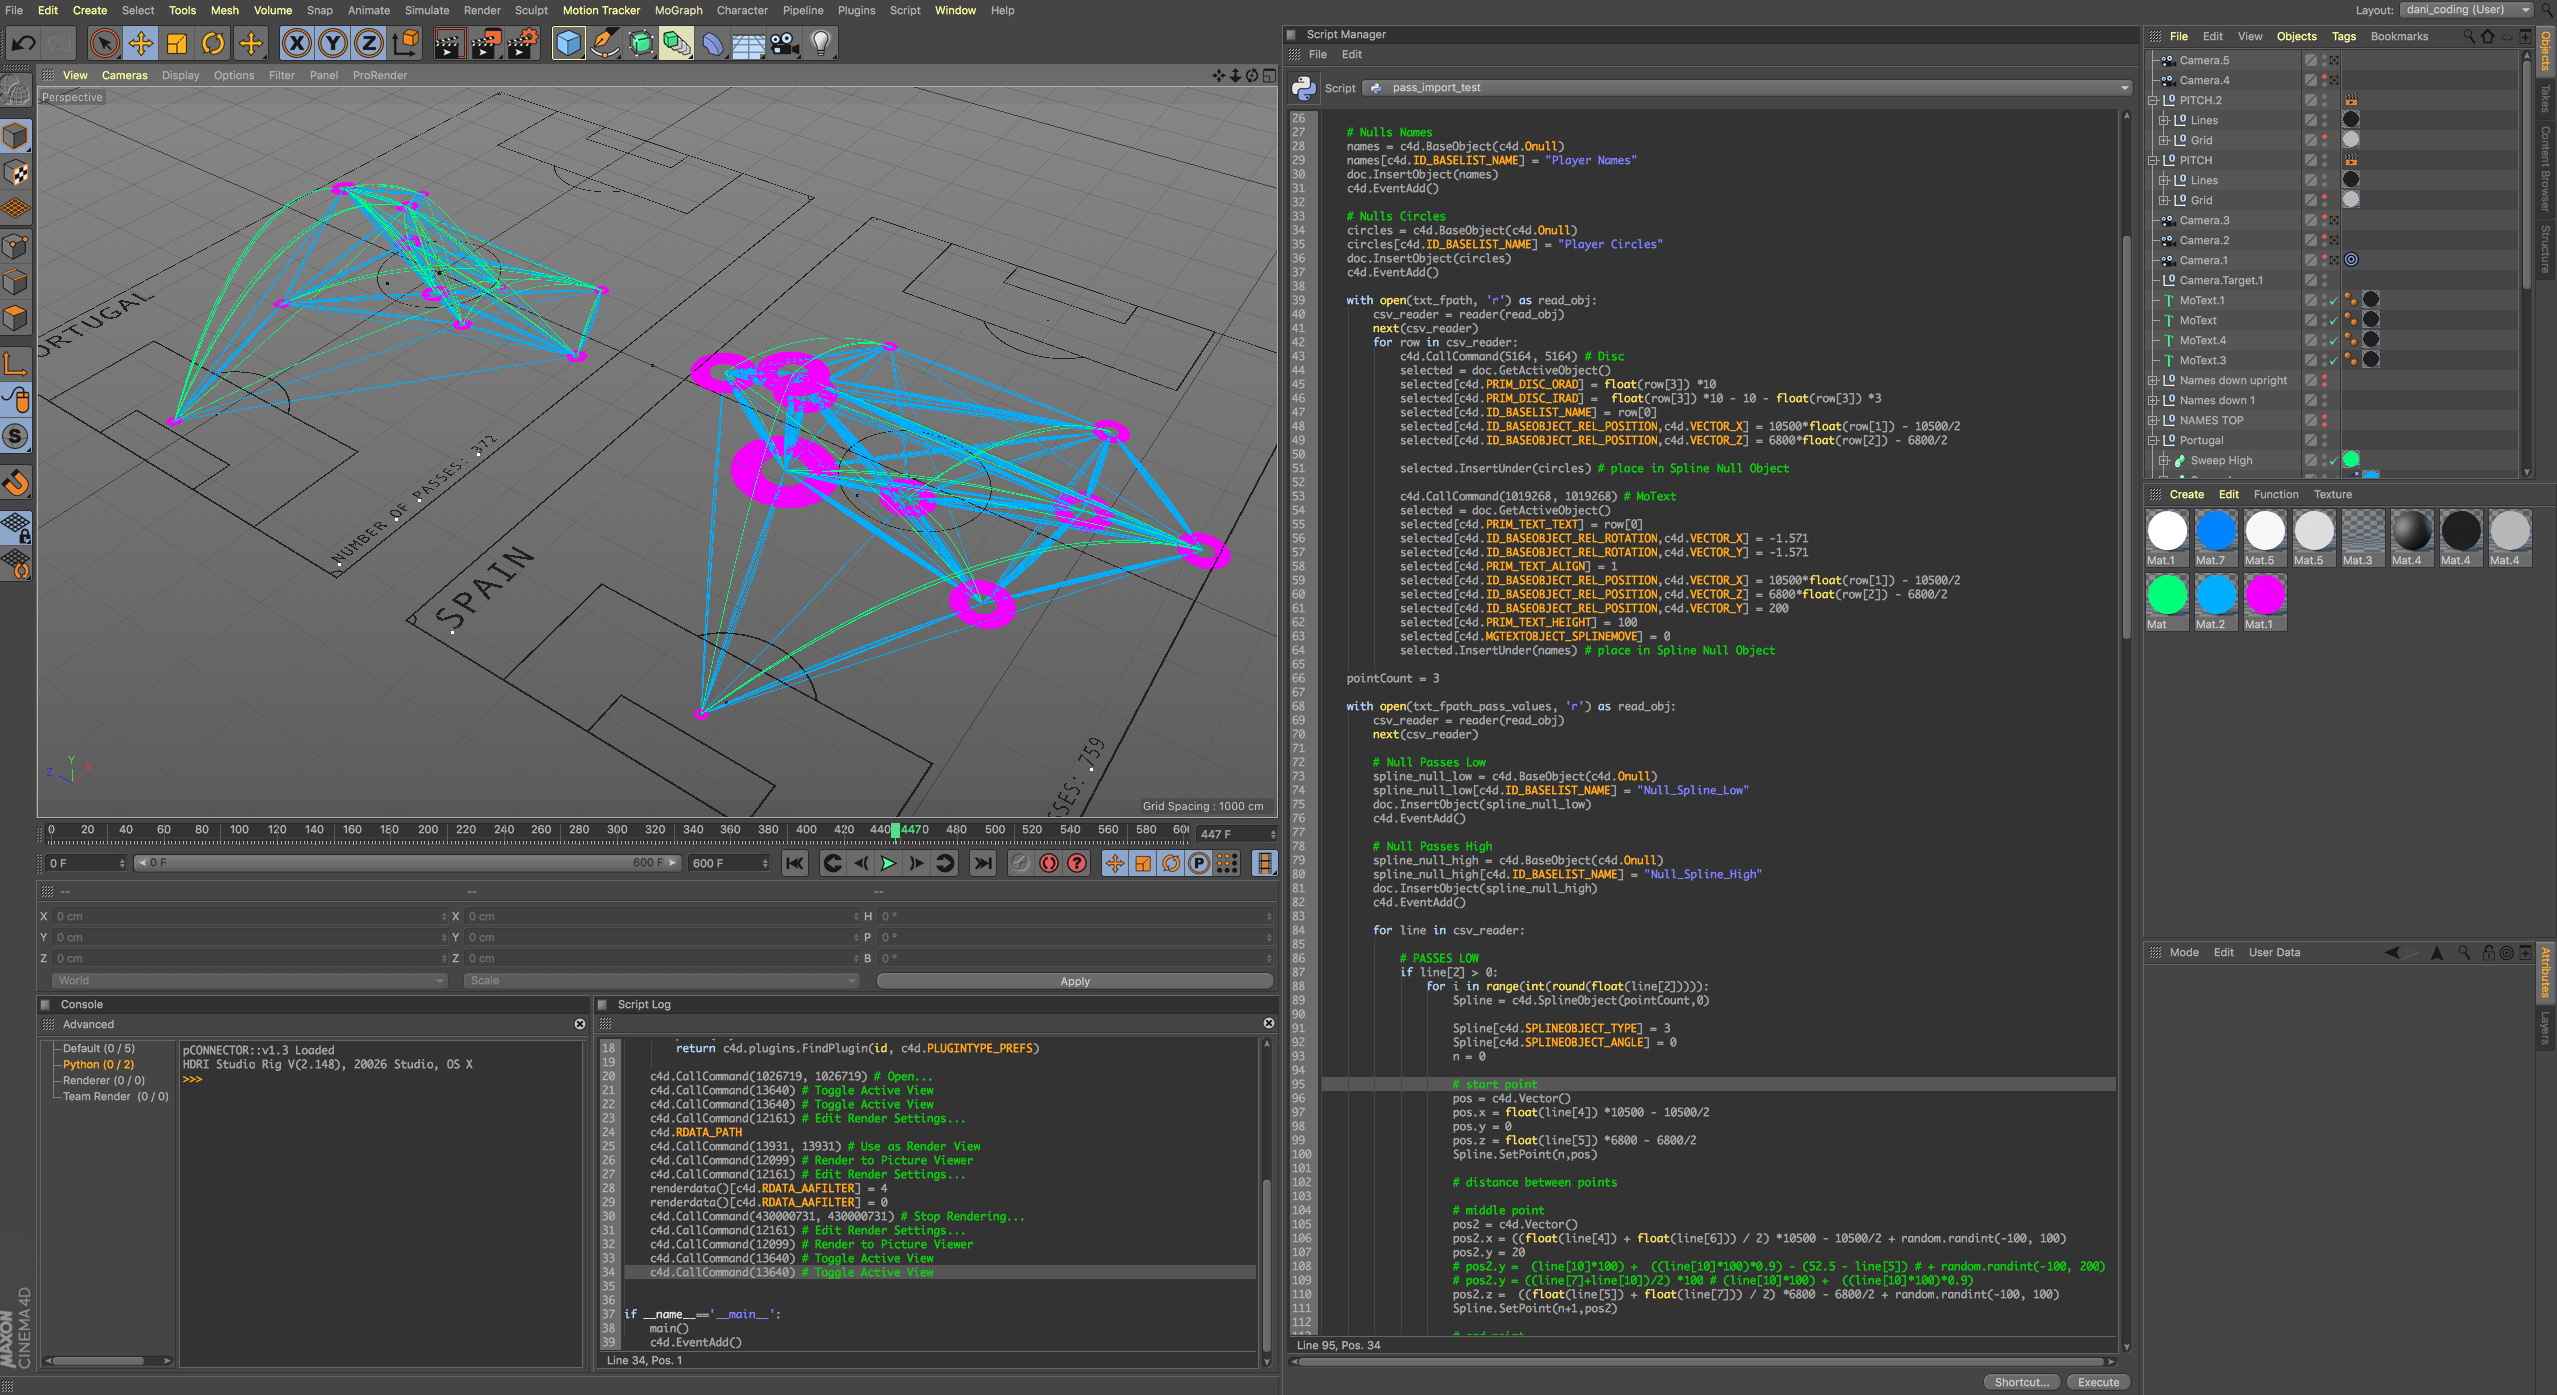The image size is (2557, 1395).
Task: Select the magenta Mat.1 material swatch
Action: (x=2264, y=596)
